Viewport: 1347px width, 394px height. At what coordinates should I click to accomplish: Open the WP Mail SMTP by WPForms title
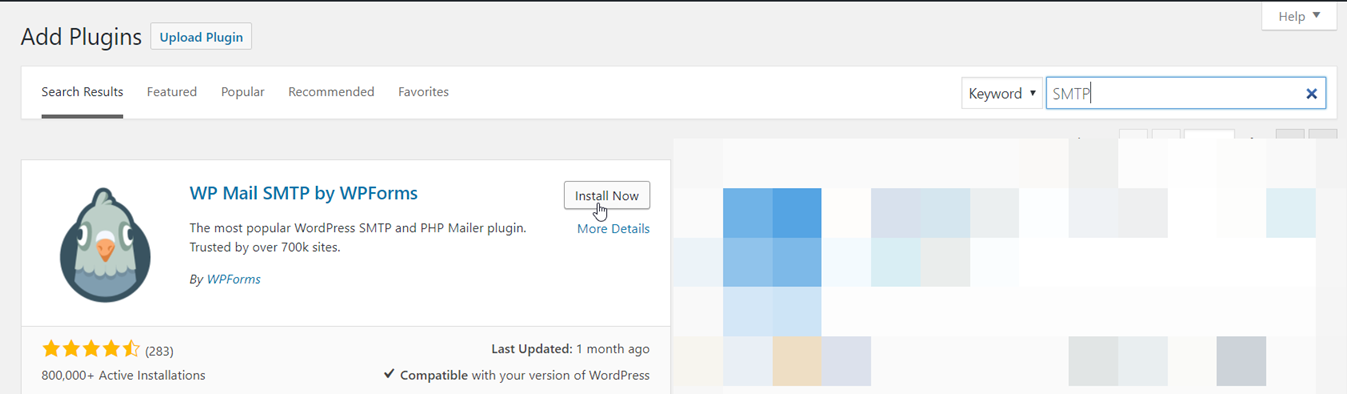(x=303, y=193)
